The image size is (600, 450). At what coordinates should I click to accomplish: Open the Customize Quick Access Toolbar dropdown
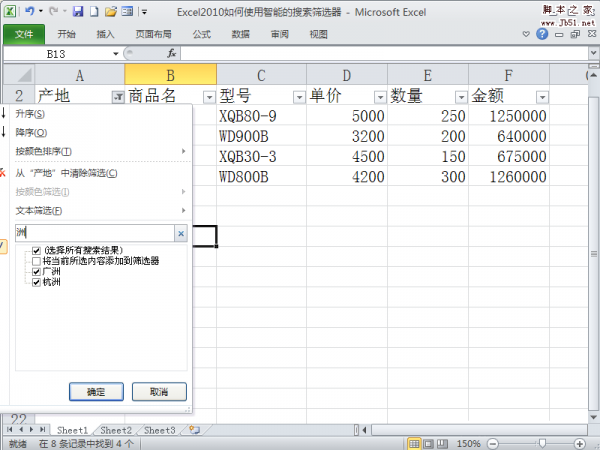pyautogui.click(x=144, y=12)
